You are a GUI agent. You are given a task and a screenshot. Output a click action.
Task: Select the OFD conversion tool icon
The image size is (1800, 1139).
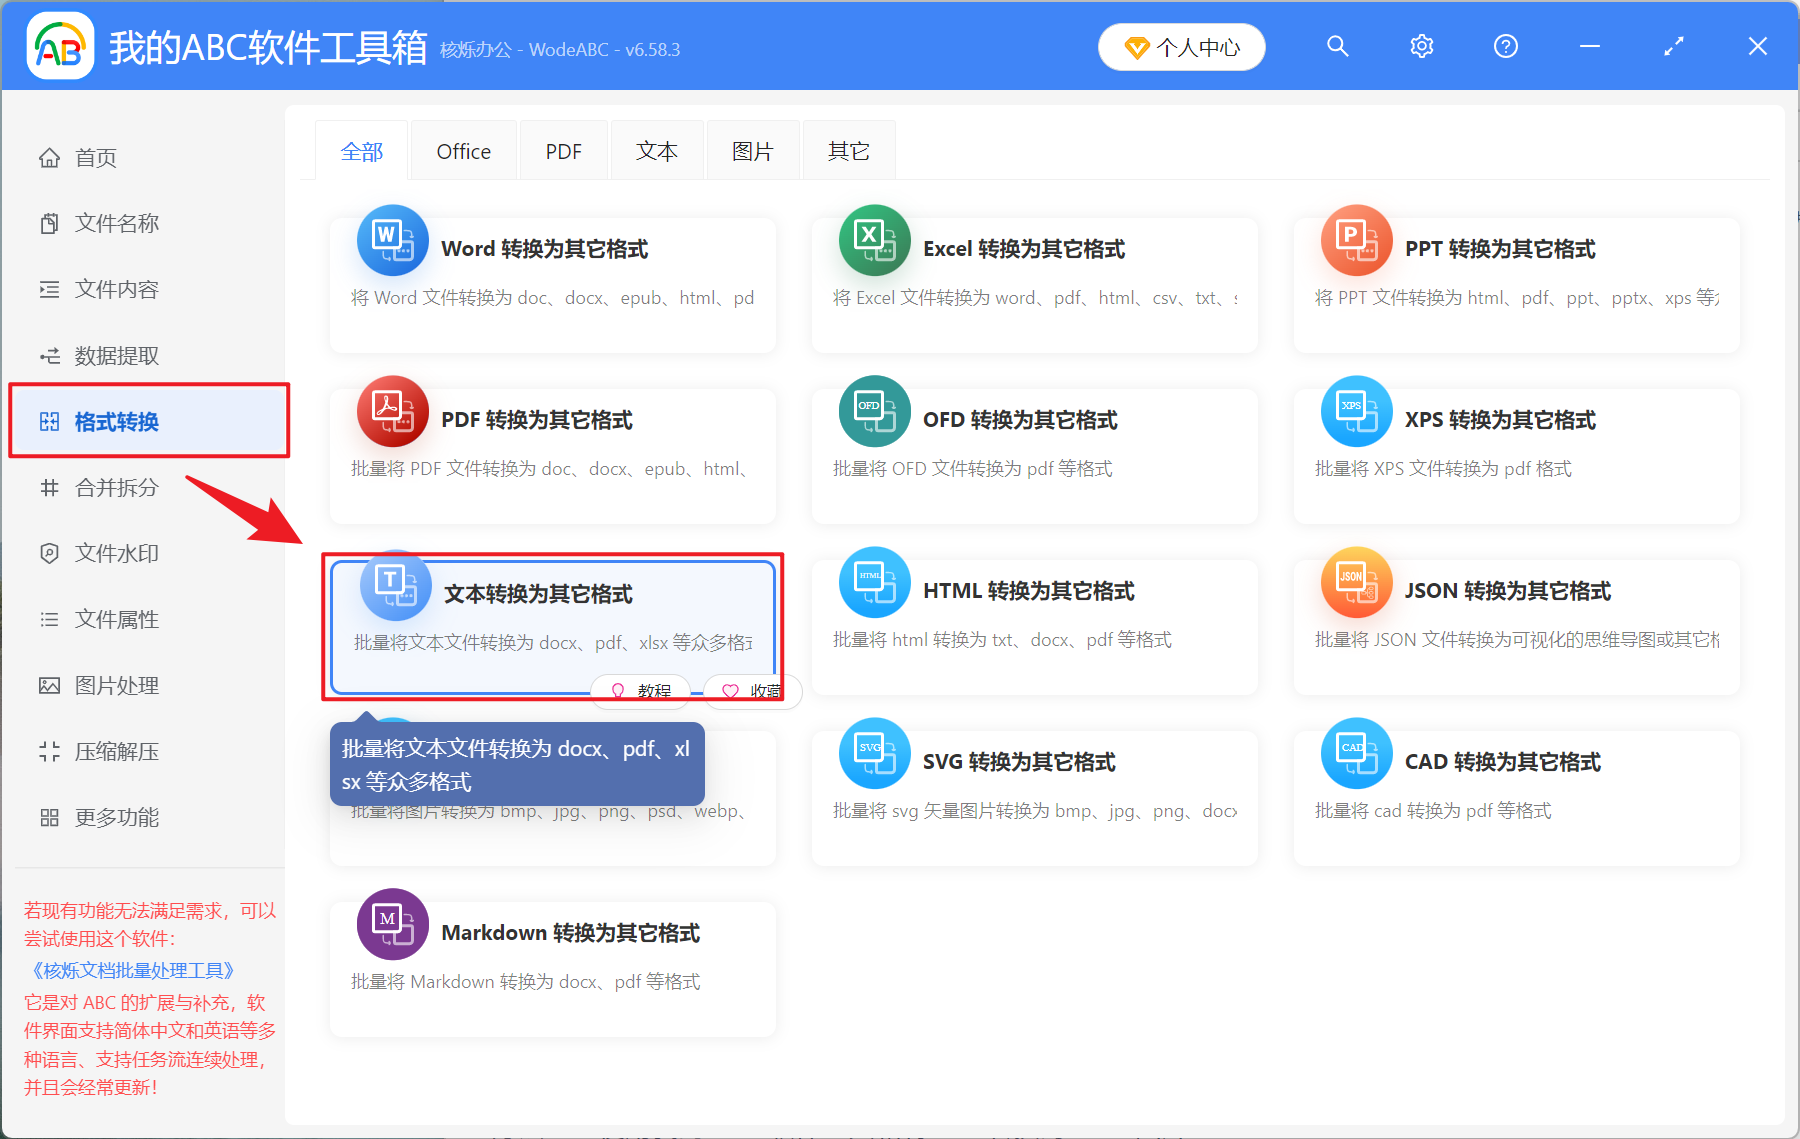[874, 411]
